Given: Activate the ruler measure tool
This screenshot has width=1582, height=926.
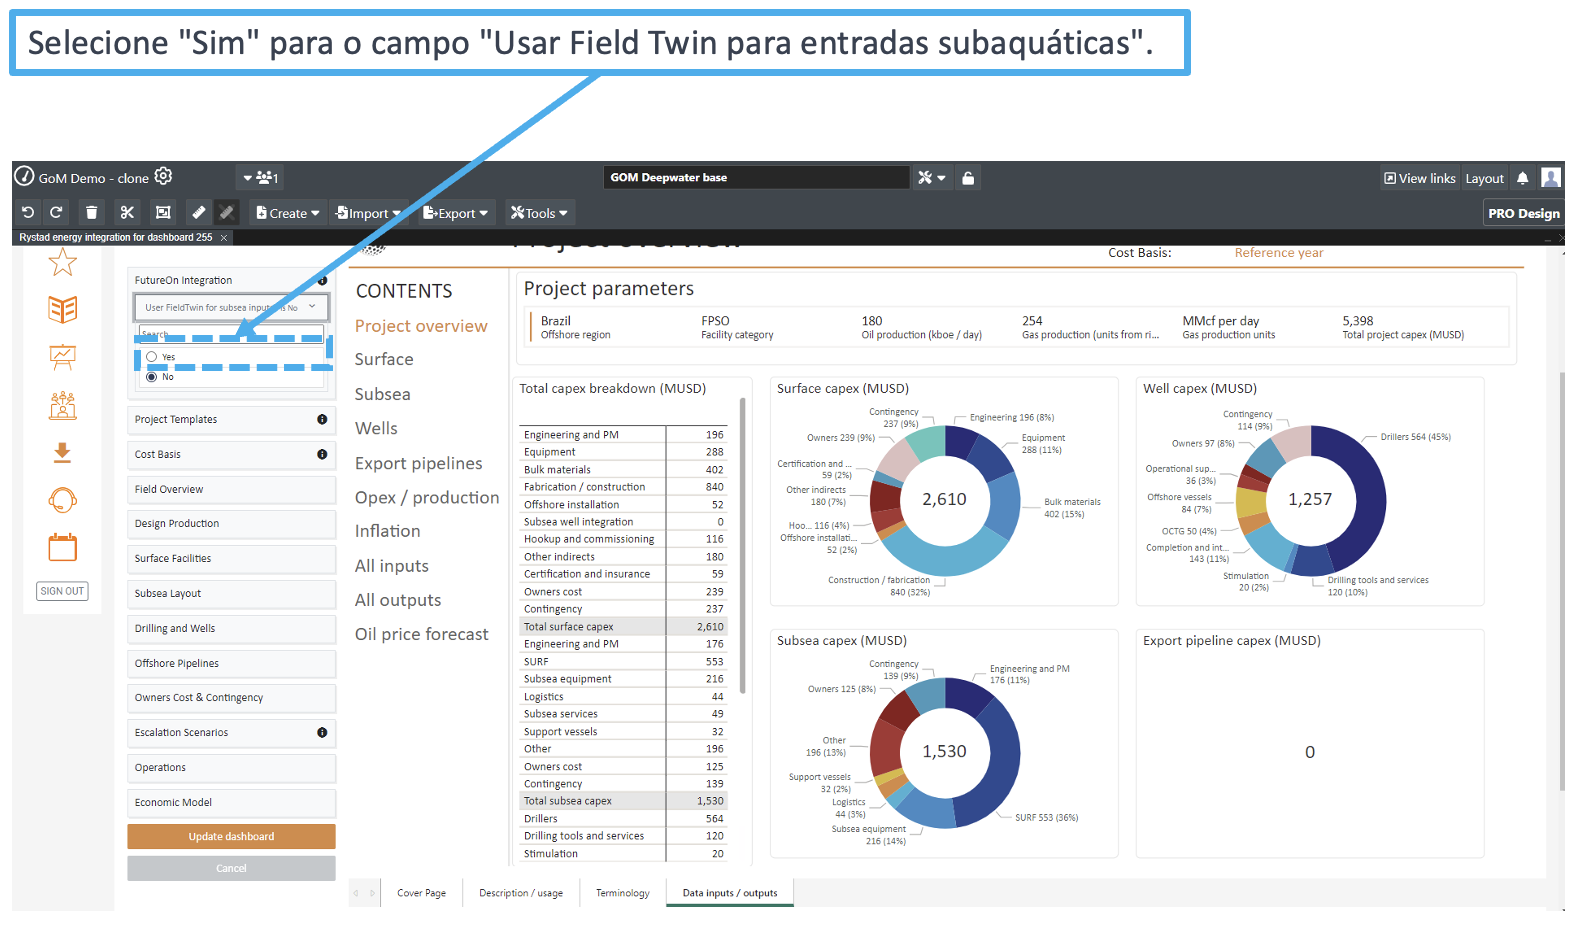Looking at the screenshot, I should click(199, 212).
